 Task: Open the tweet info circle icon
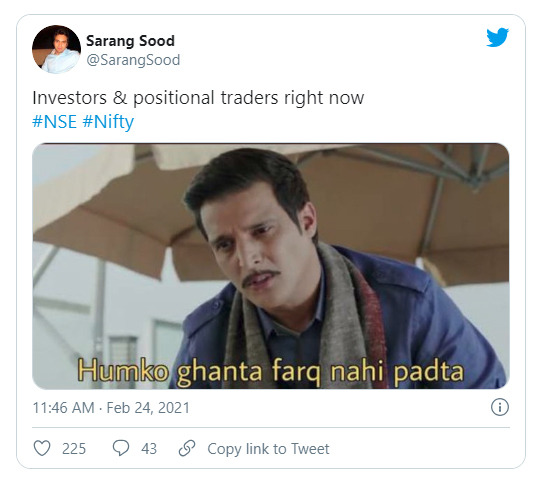(x=500, y=407)
